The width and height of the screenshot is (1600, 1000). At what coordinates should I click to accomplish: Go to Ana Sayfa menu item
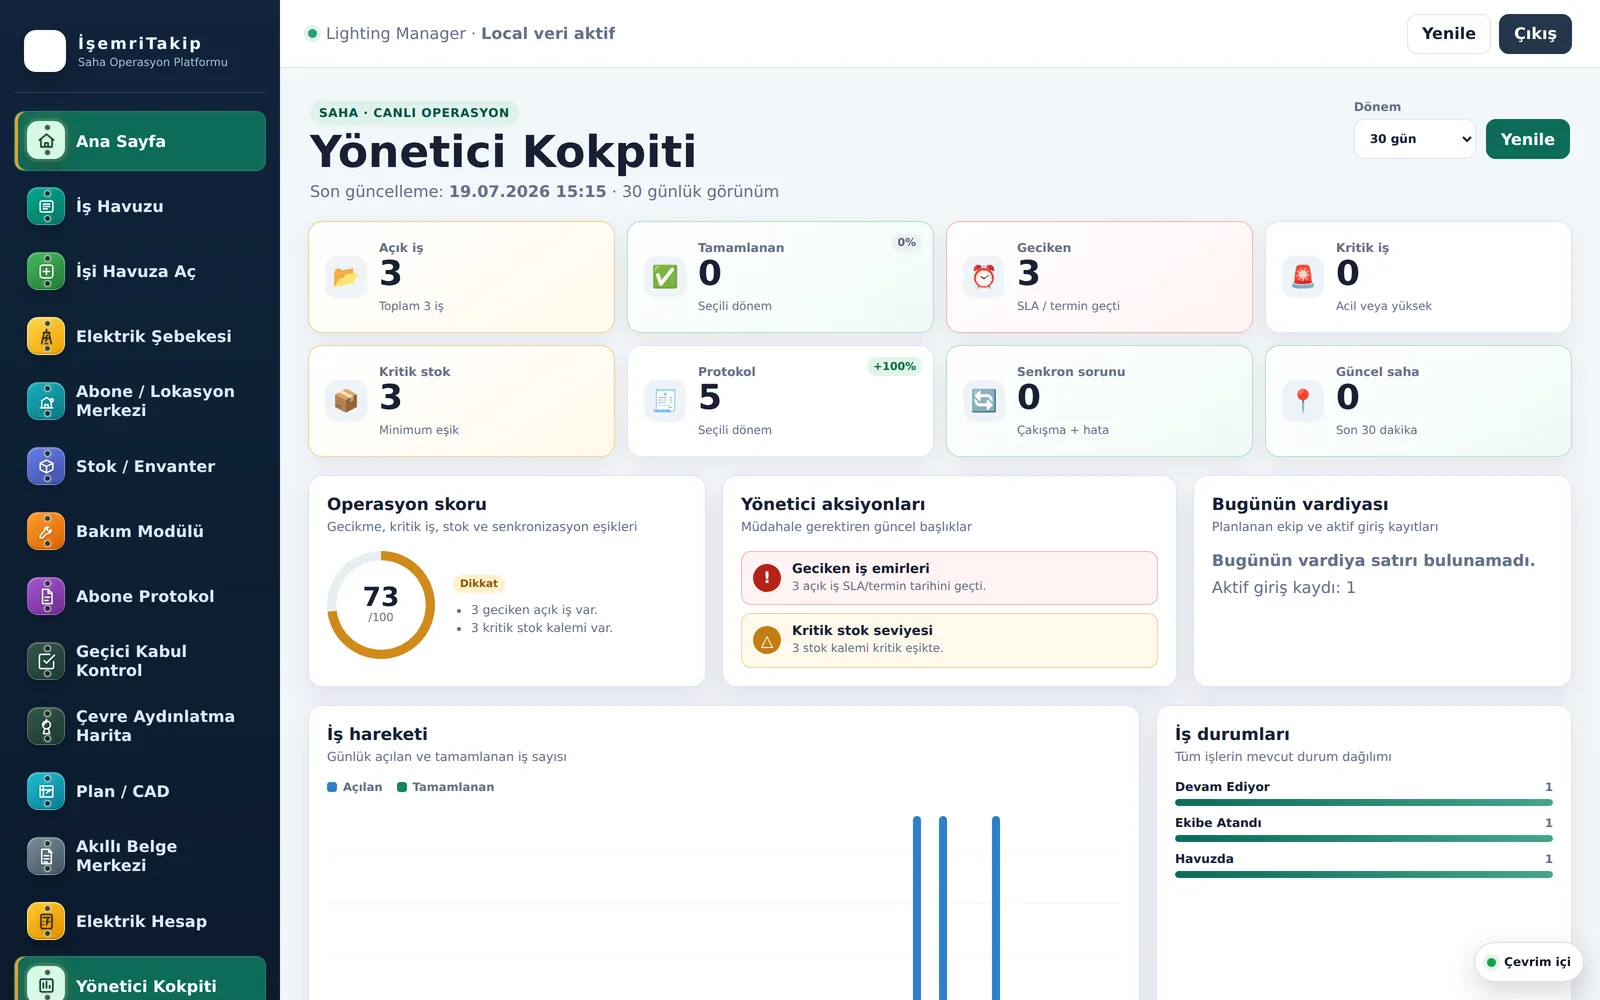point(140,141)
